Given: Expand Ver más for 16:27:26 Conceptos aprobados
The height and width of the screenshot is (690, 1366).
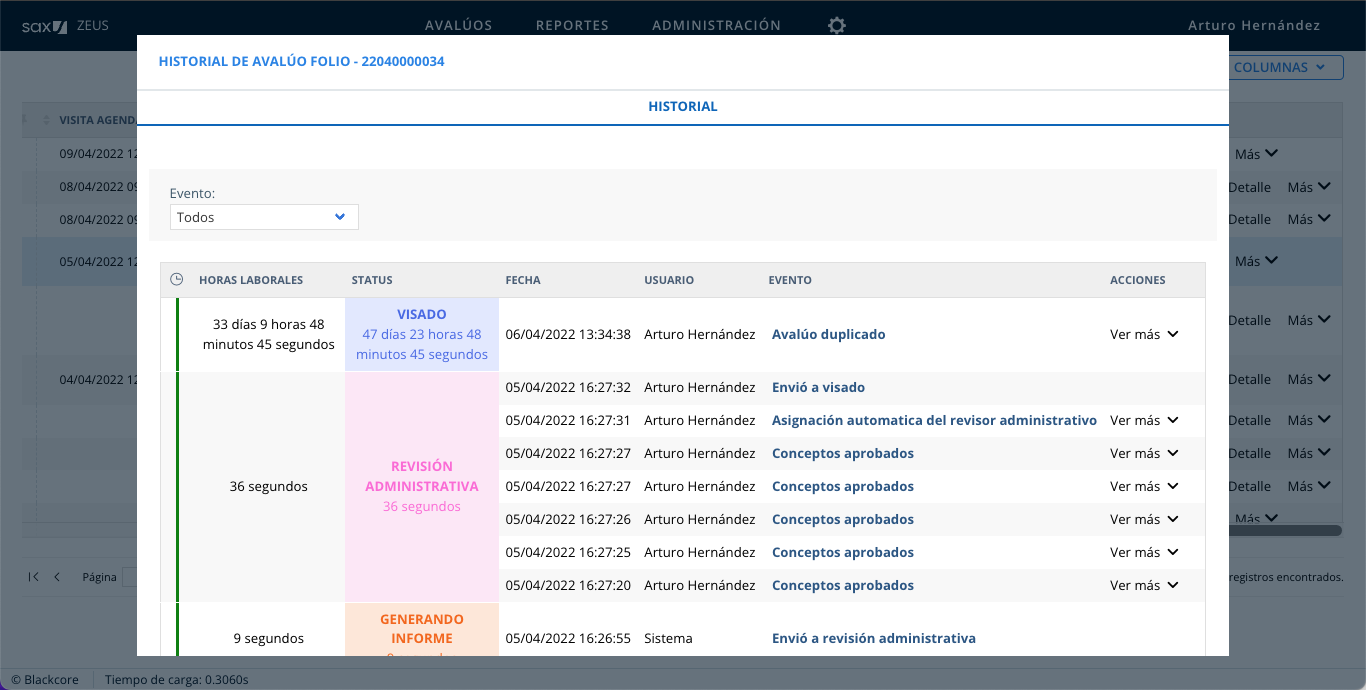Looking at the screenshot, I should (x=1145, y=519).
